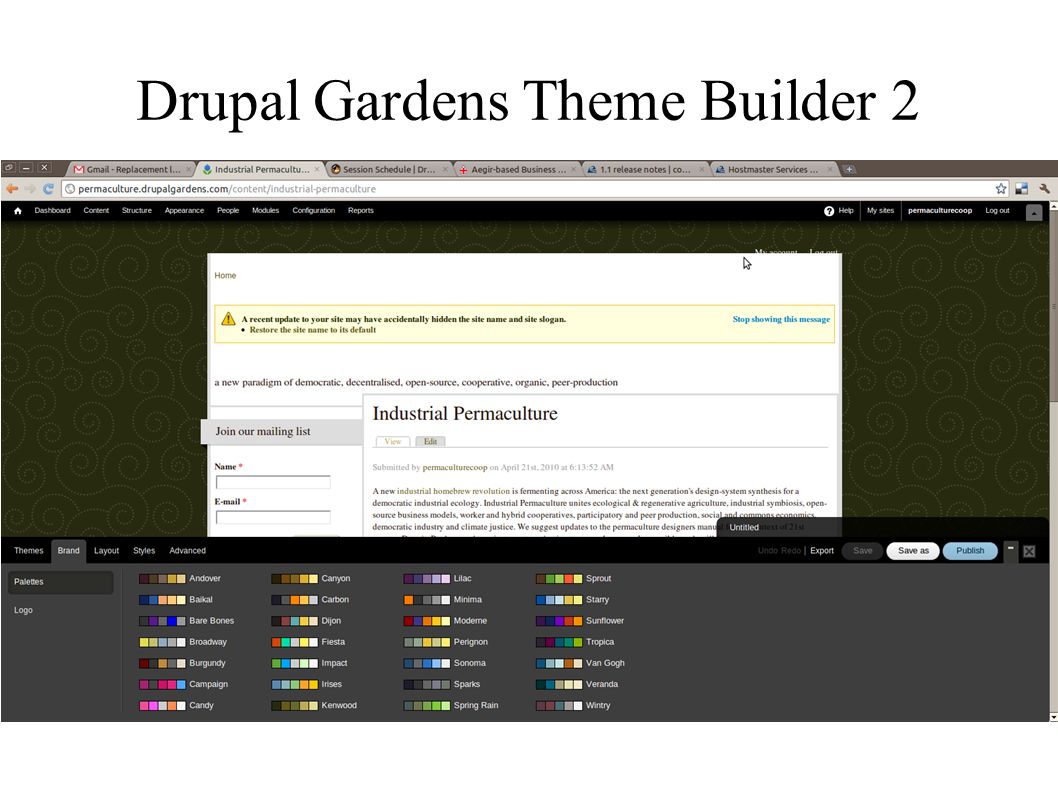
Task: Choose the Wintry color palette
Action: click(x=573, y=705)
